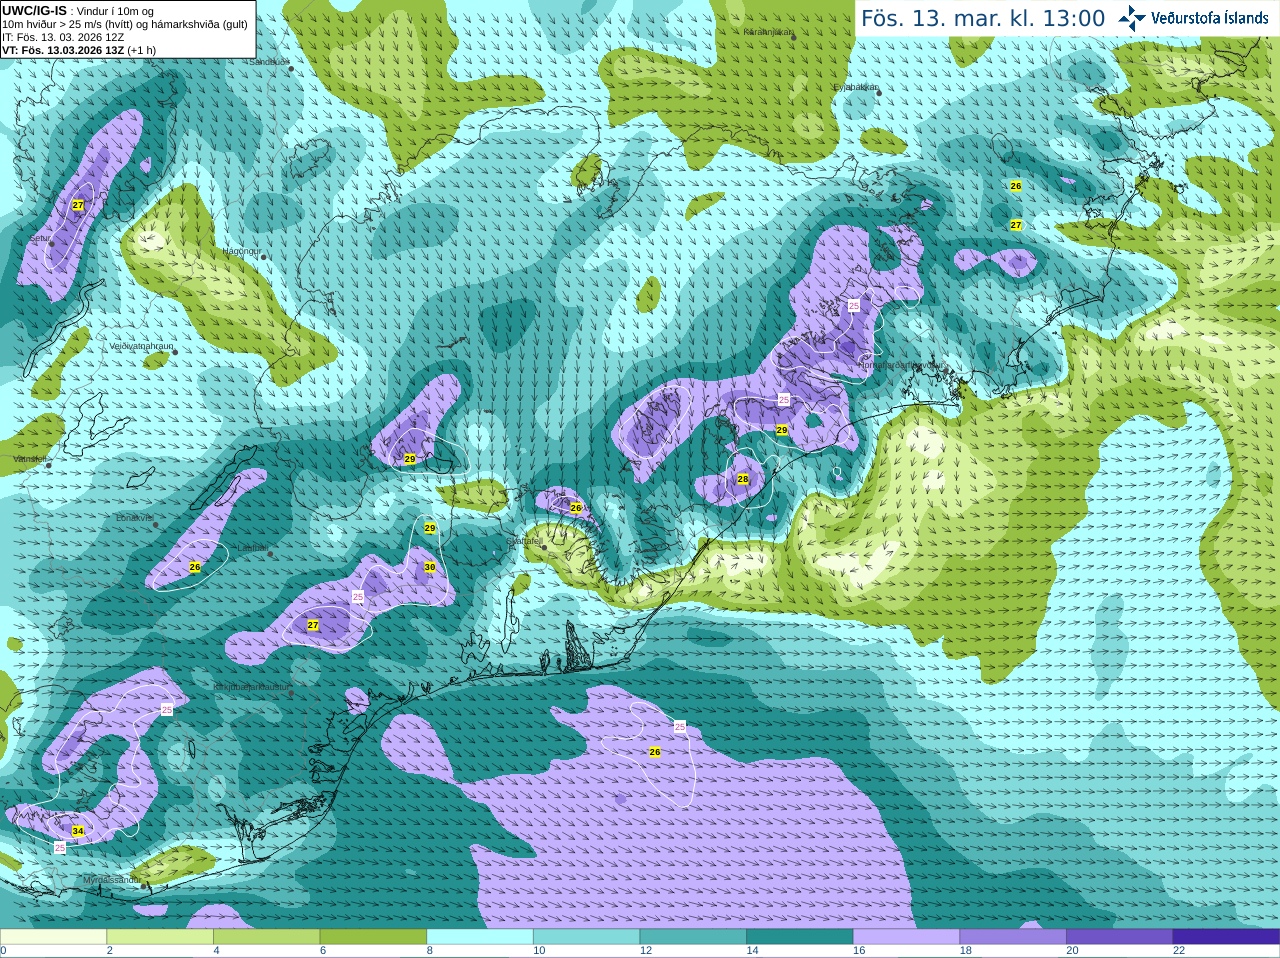The height and width of the screenshot is (958, 1280).
Task: Pick the 2–4 m/s legend swatch
Action: pyautogui.click(x=160, y=937)
